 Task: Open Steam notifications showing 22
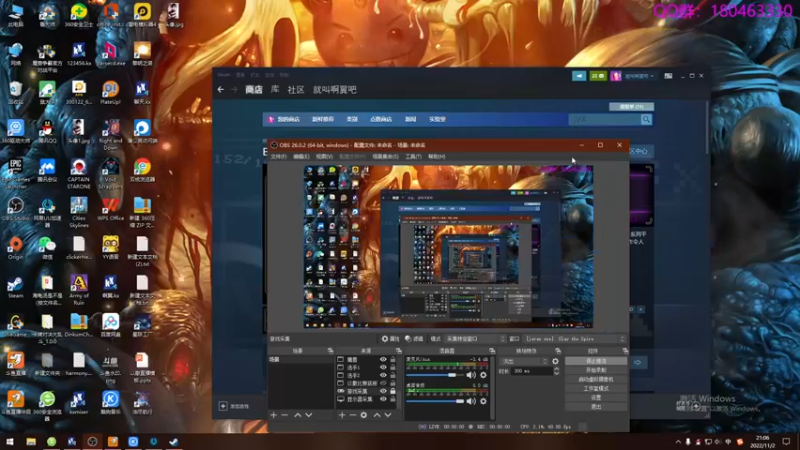point(598,76)
